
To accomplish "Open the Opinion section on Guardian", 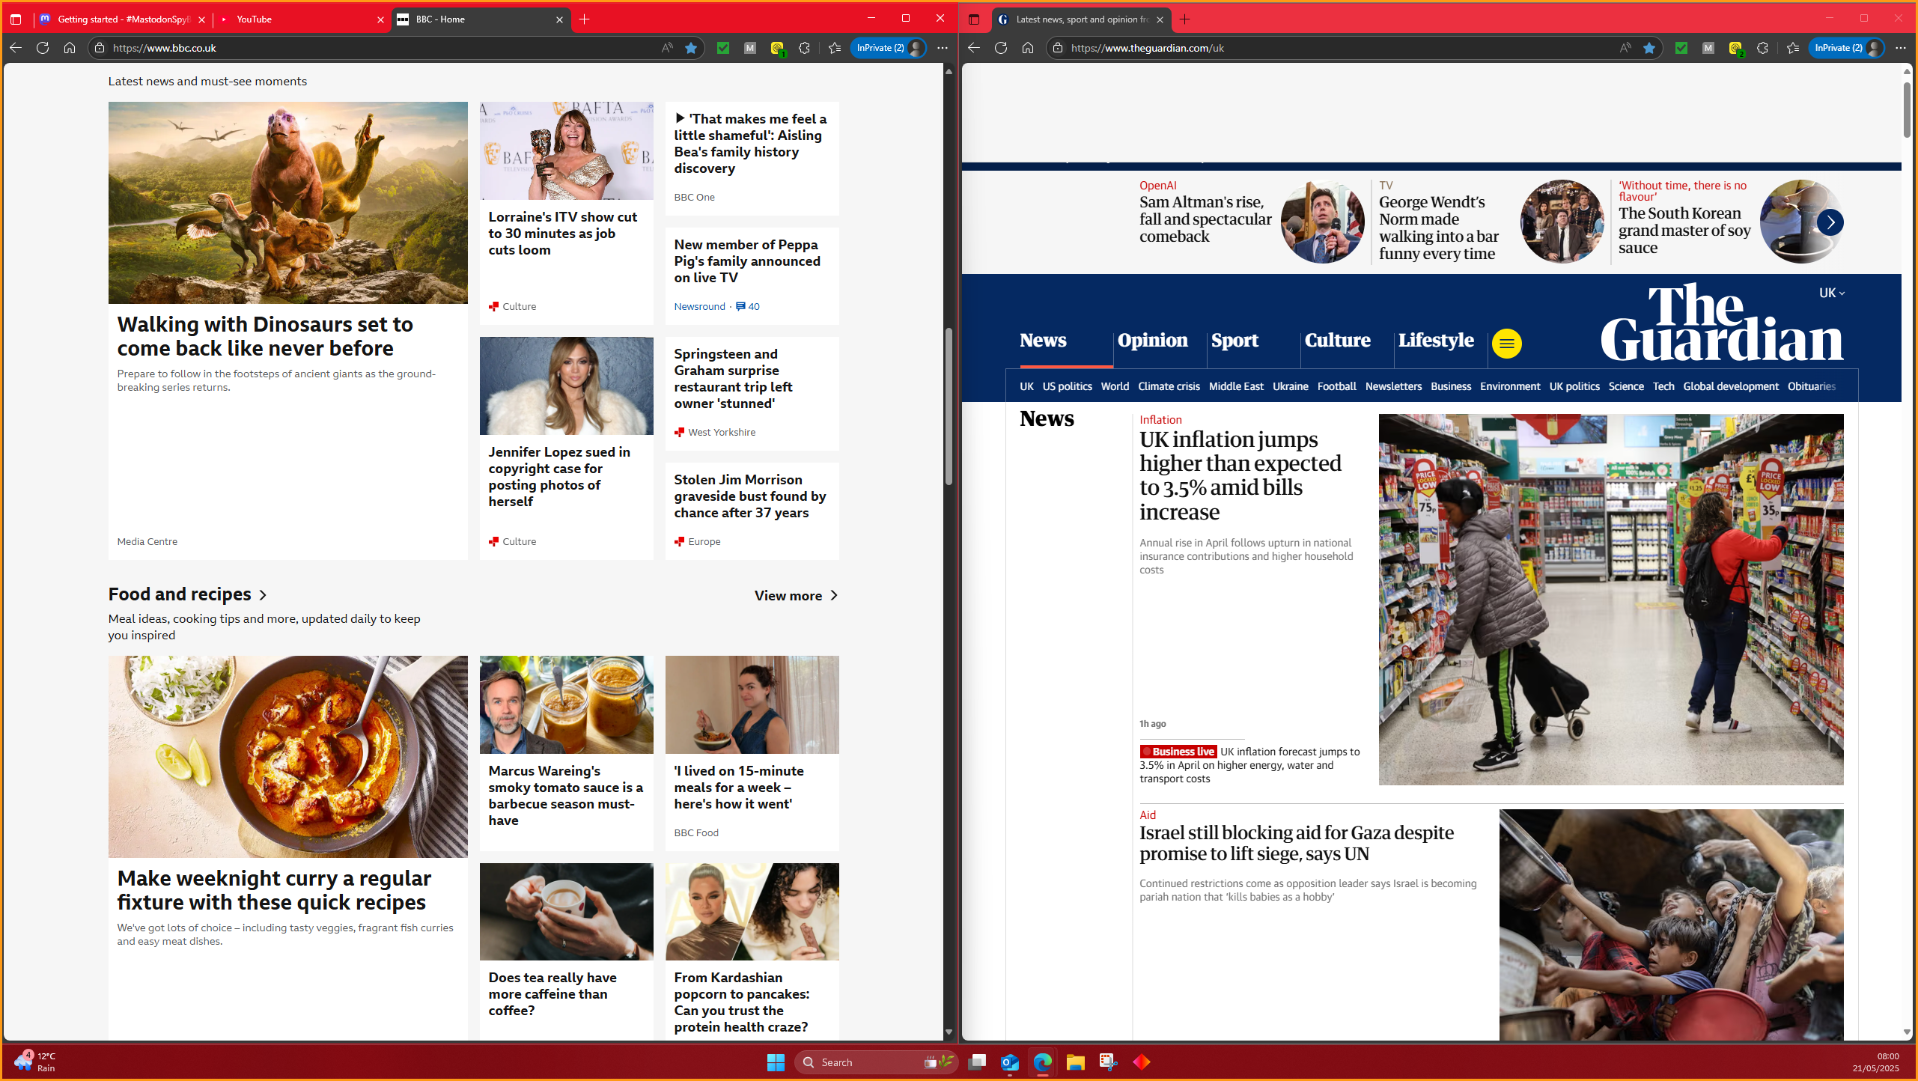I will click(1152, 340).
